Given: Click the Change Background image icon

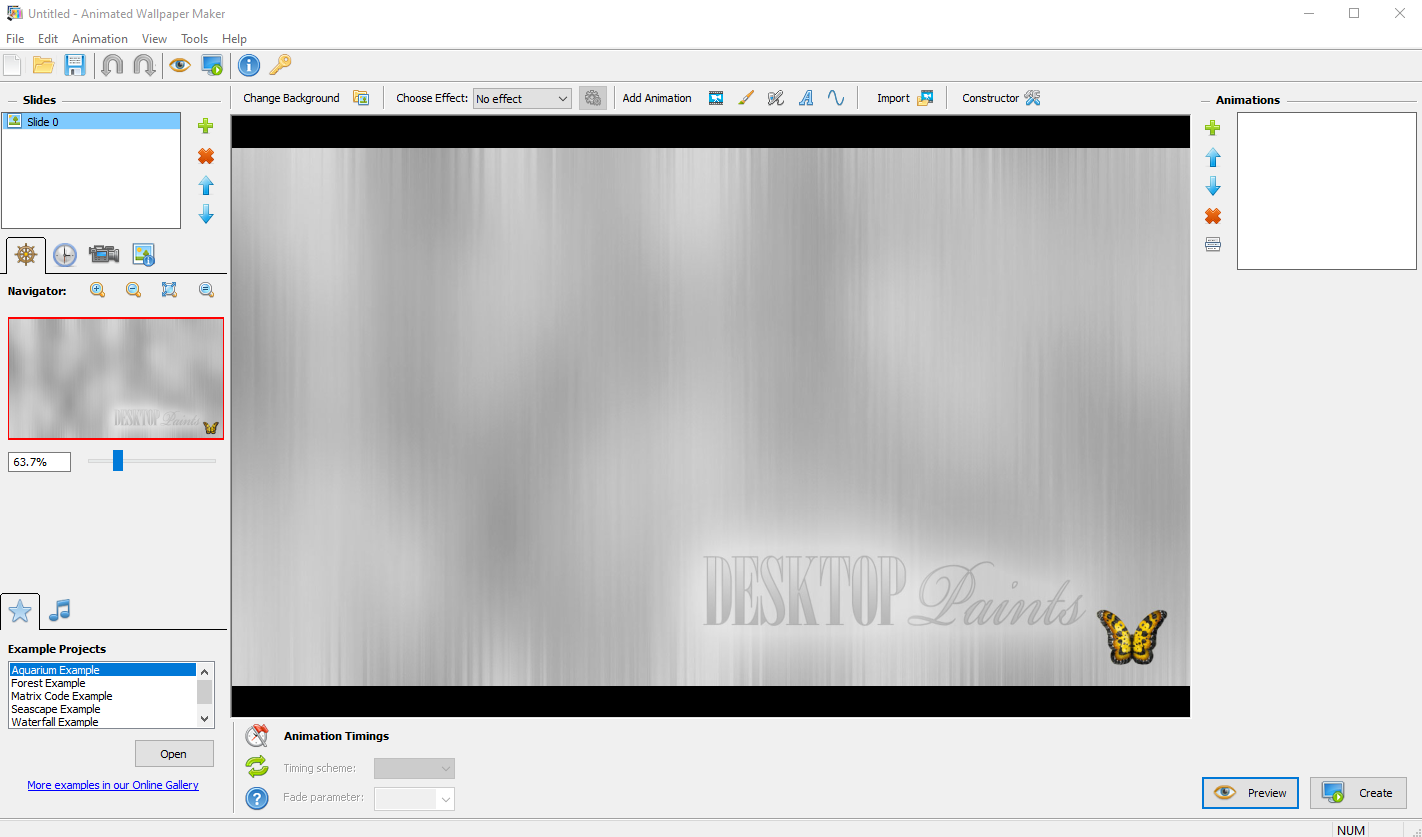Looking at the screenshot, I should pos(361,98).
